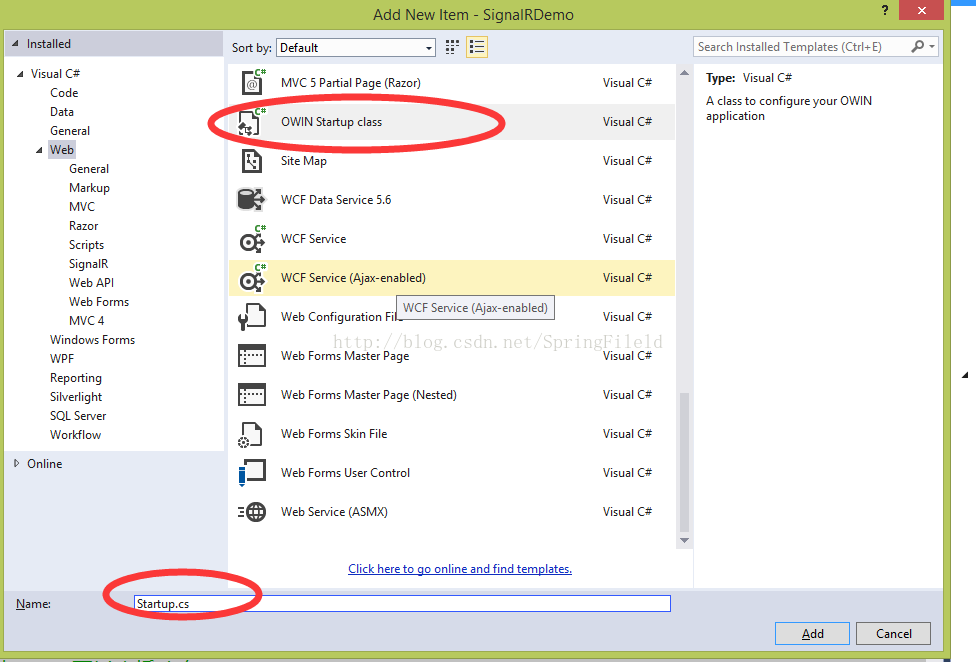The width and height of the screenshot is (976, 662).
Task: Open the search options dropdown arrow
Action: pyautogui.click(x=932, y=47)
